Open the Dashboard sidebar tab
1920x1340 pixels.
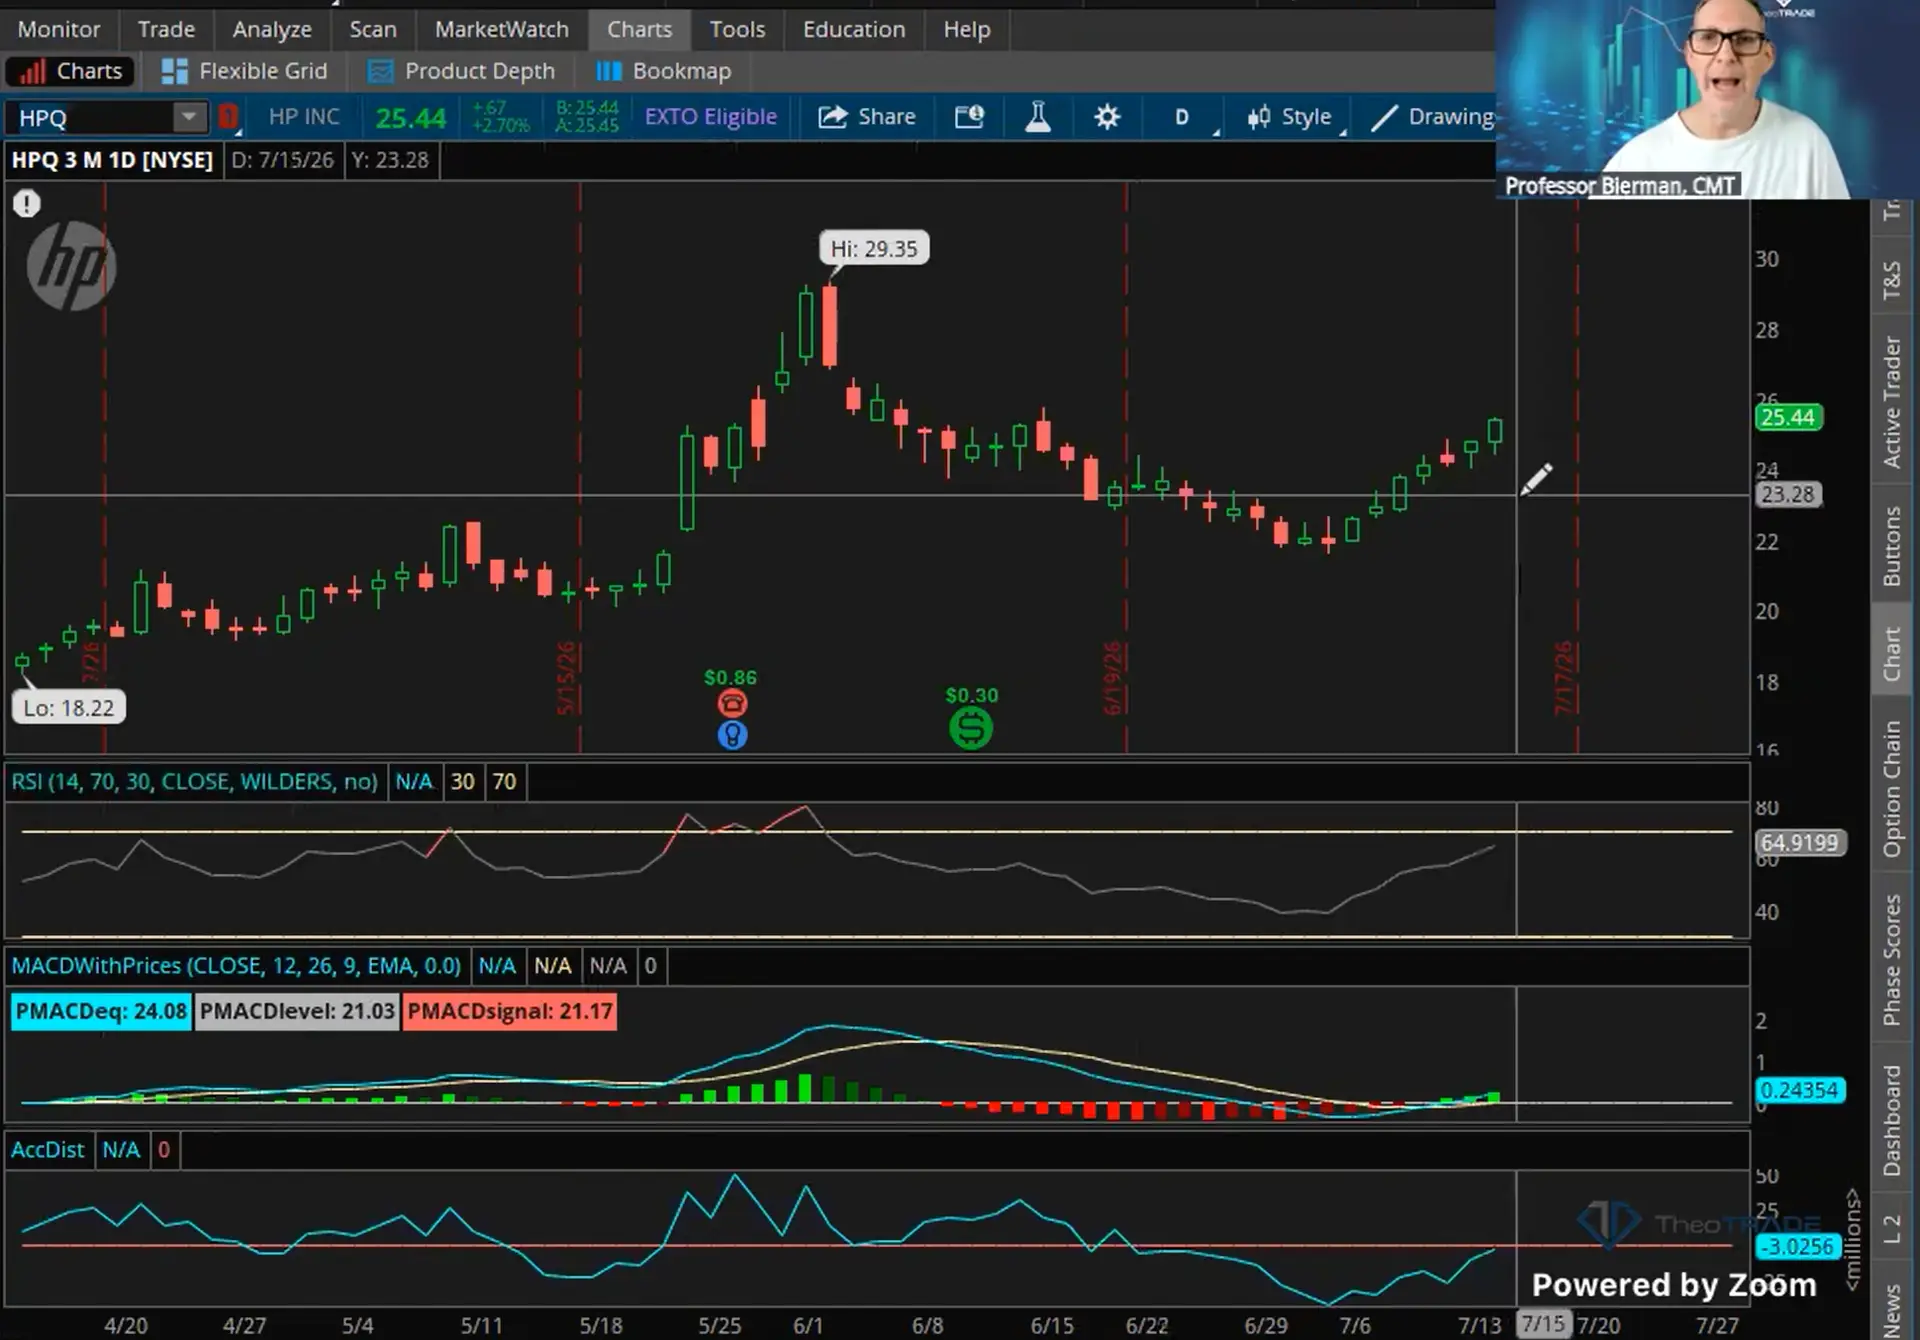pos(1892,1120)
